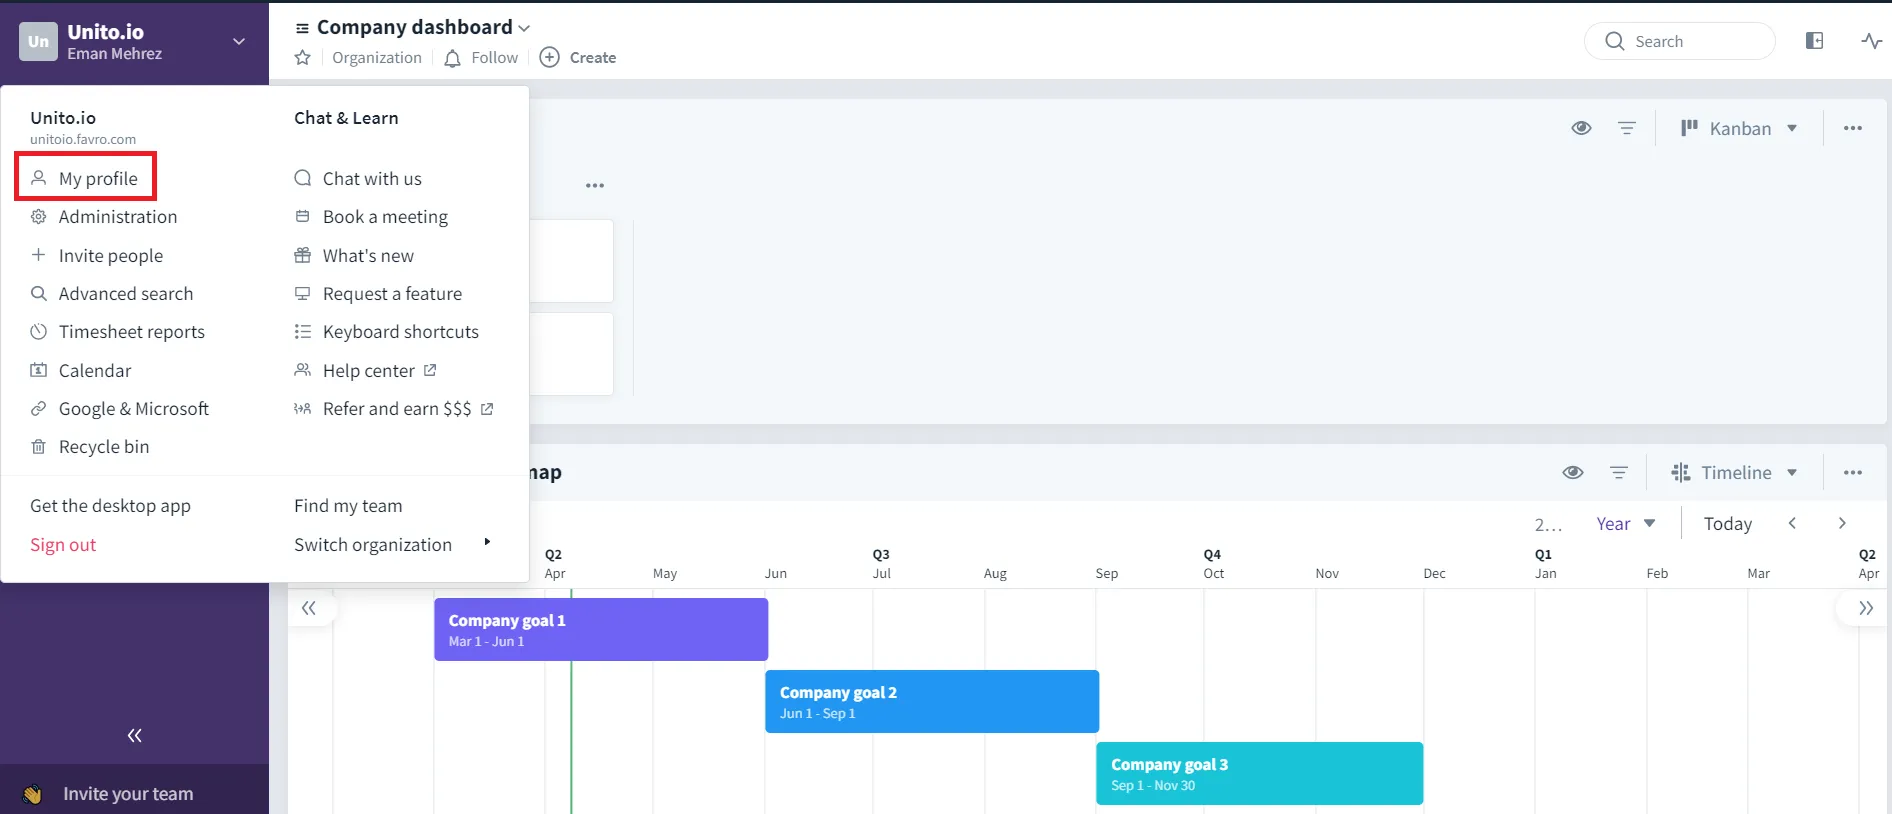Jump to Today on the timeline

[1727, 524]
